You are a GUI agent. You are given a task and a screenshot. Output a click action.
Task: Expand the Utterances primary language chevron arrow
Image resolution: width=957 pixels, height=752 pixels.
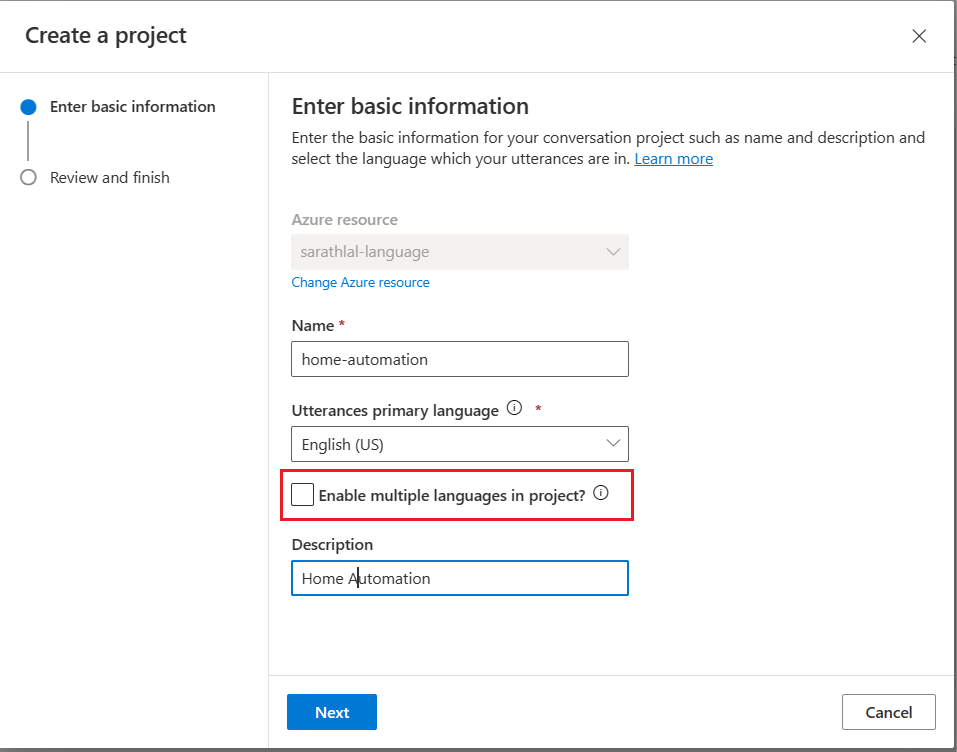pos(613,443)
